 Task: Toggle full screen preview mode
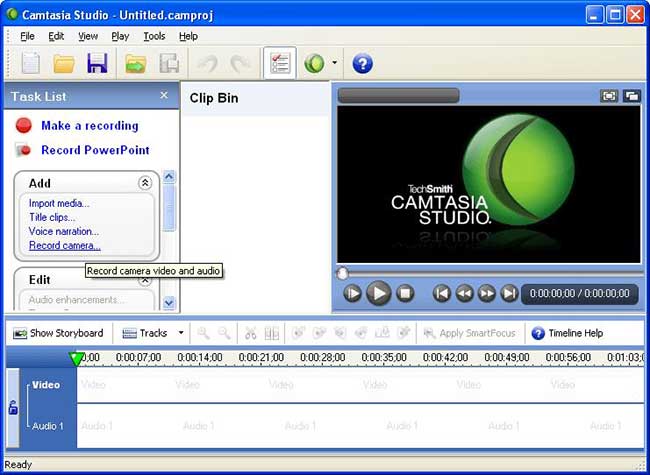tap(609, 96)
